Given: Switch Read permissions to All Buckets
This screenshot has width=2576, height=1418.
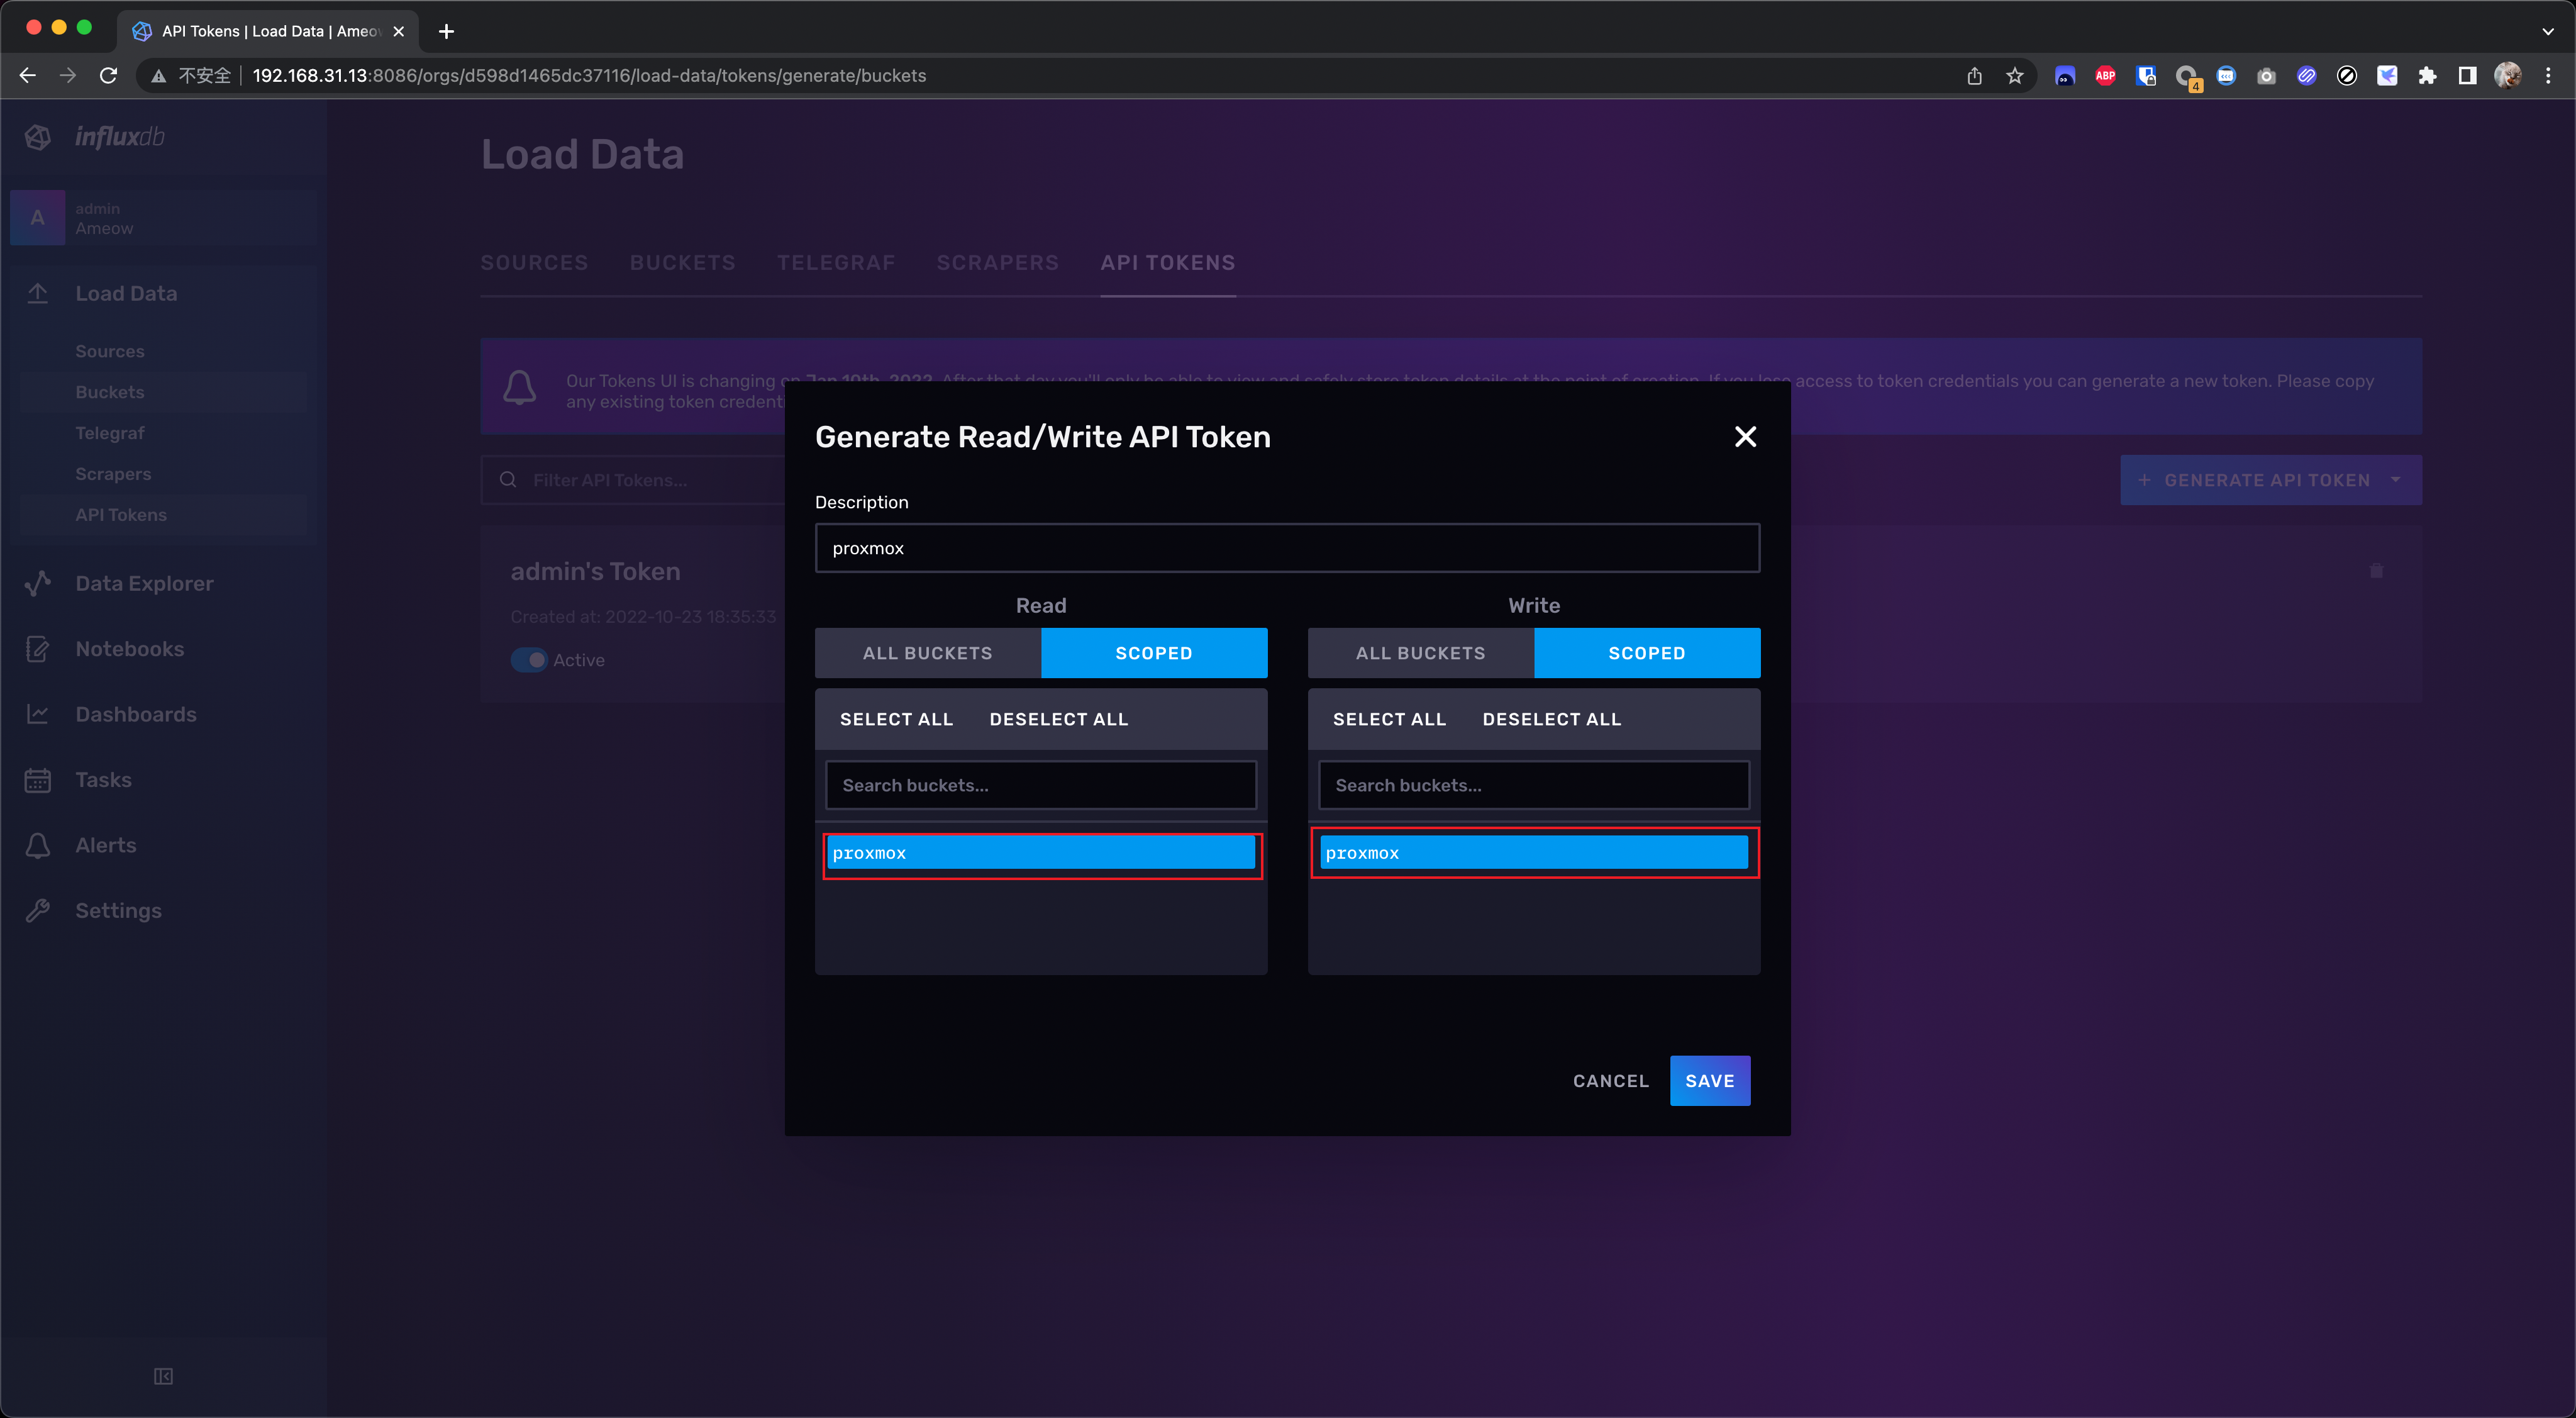Looking at the screenshot, I should coord(927,653).
